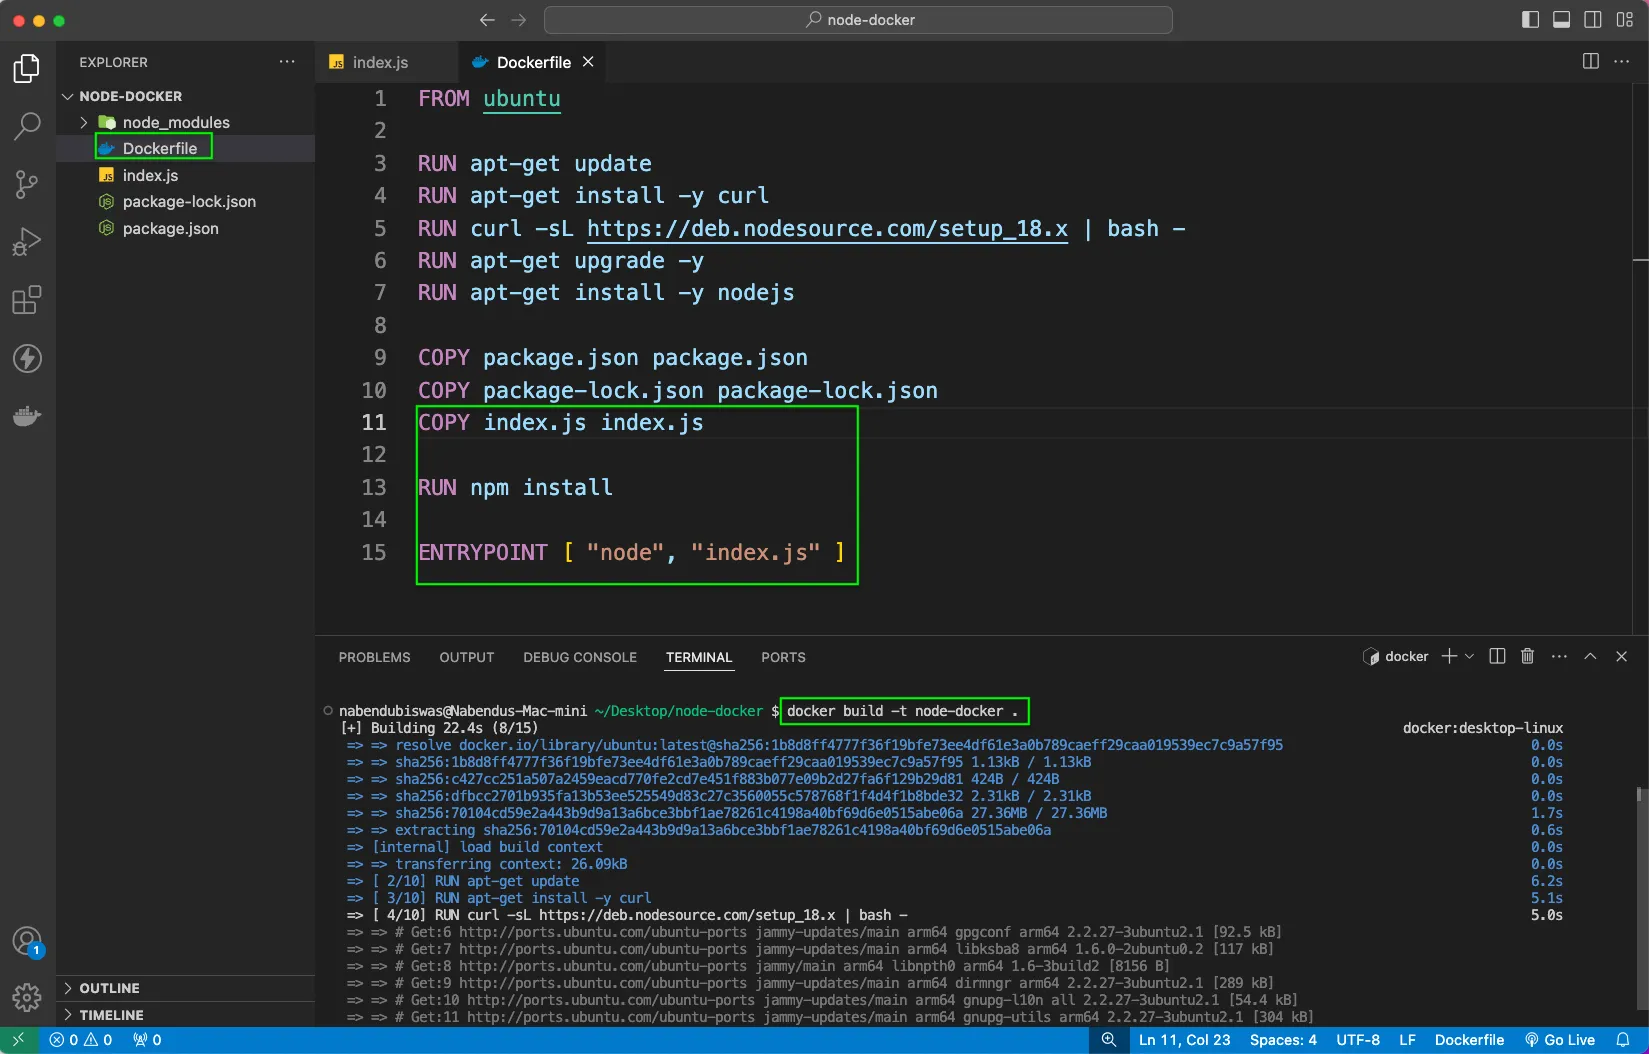Switch to DEBUG CONSOLE tab
Image resolution: width=1649 pixels, height=1054 pixels.
(x=580, y=657)
